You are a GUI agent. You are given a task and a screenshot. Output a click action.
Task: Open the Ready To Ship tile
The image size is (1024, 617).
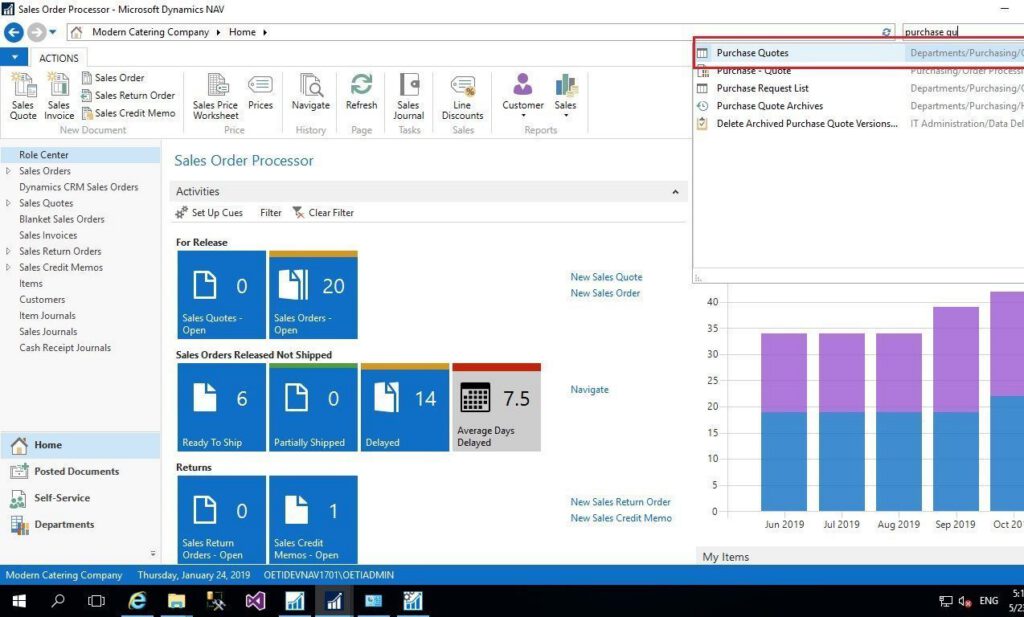221,407
